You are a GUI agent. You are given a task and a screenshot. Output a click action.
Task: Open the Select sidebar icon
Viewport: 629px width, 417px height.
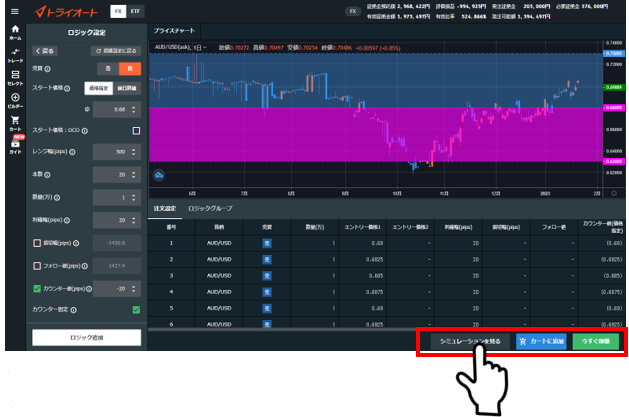[x=14, y=79]
